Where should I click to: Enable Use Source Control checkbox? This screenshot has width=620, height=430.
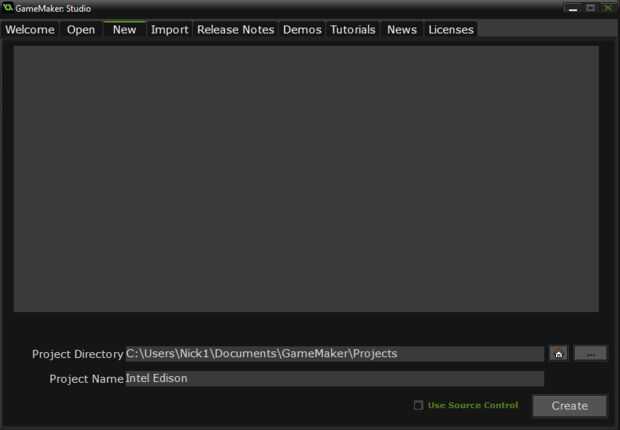click(418, 405)
